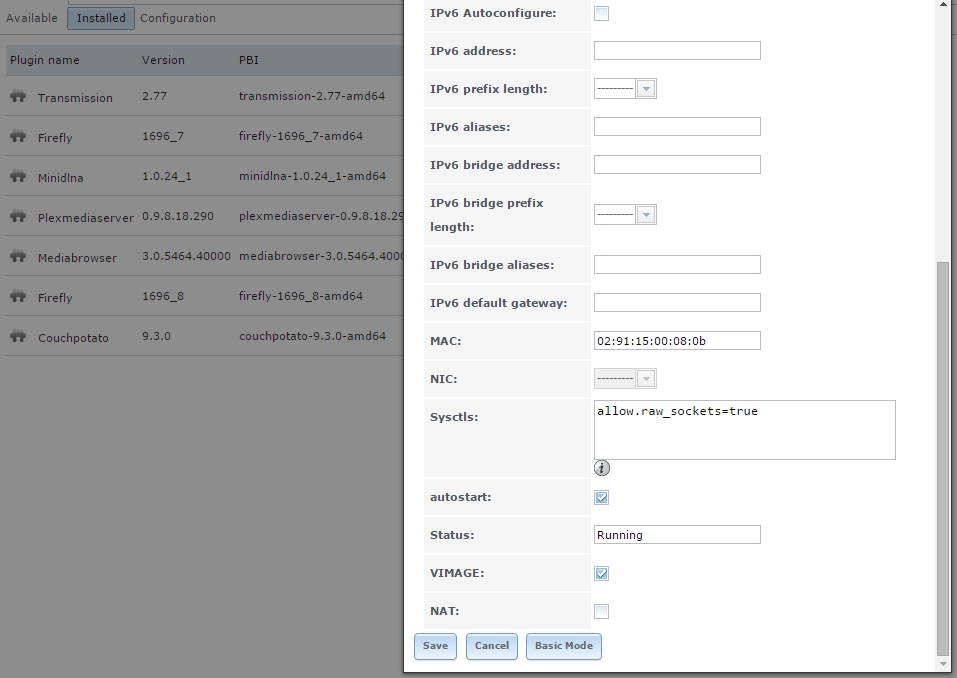
Task: Click the scrollbar down arrow
Action: tap(943, 663)
